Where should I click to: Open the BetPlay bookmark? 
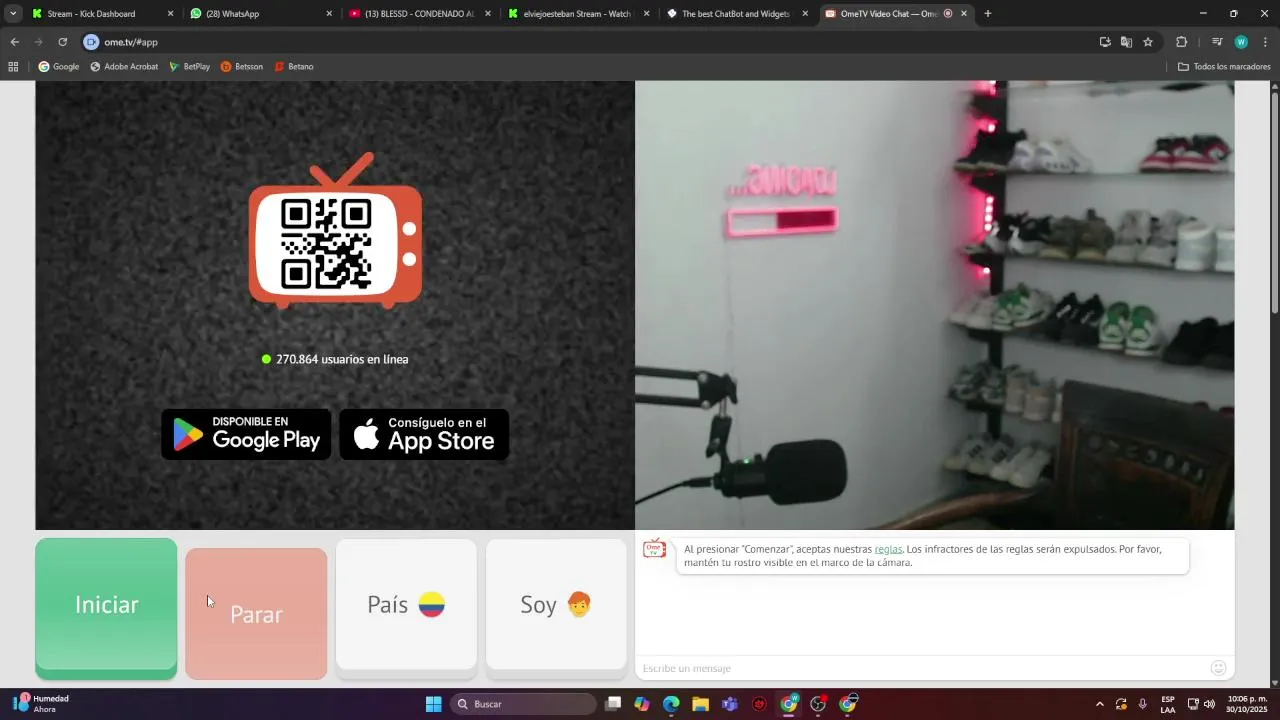189,67
